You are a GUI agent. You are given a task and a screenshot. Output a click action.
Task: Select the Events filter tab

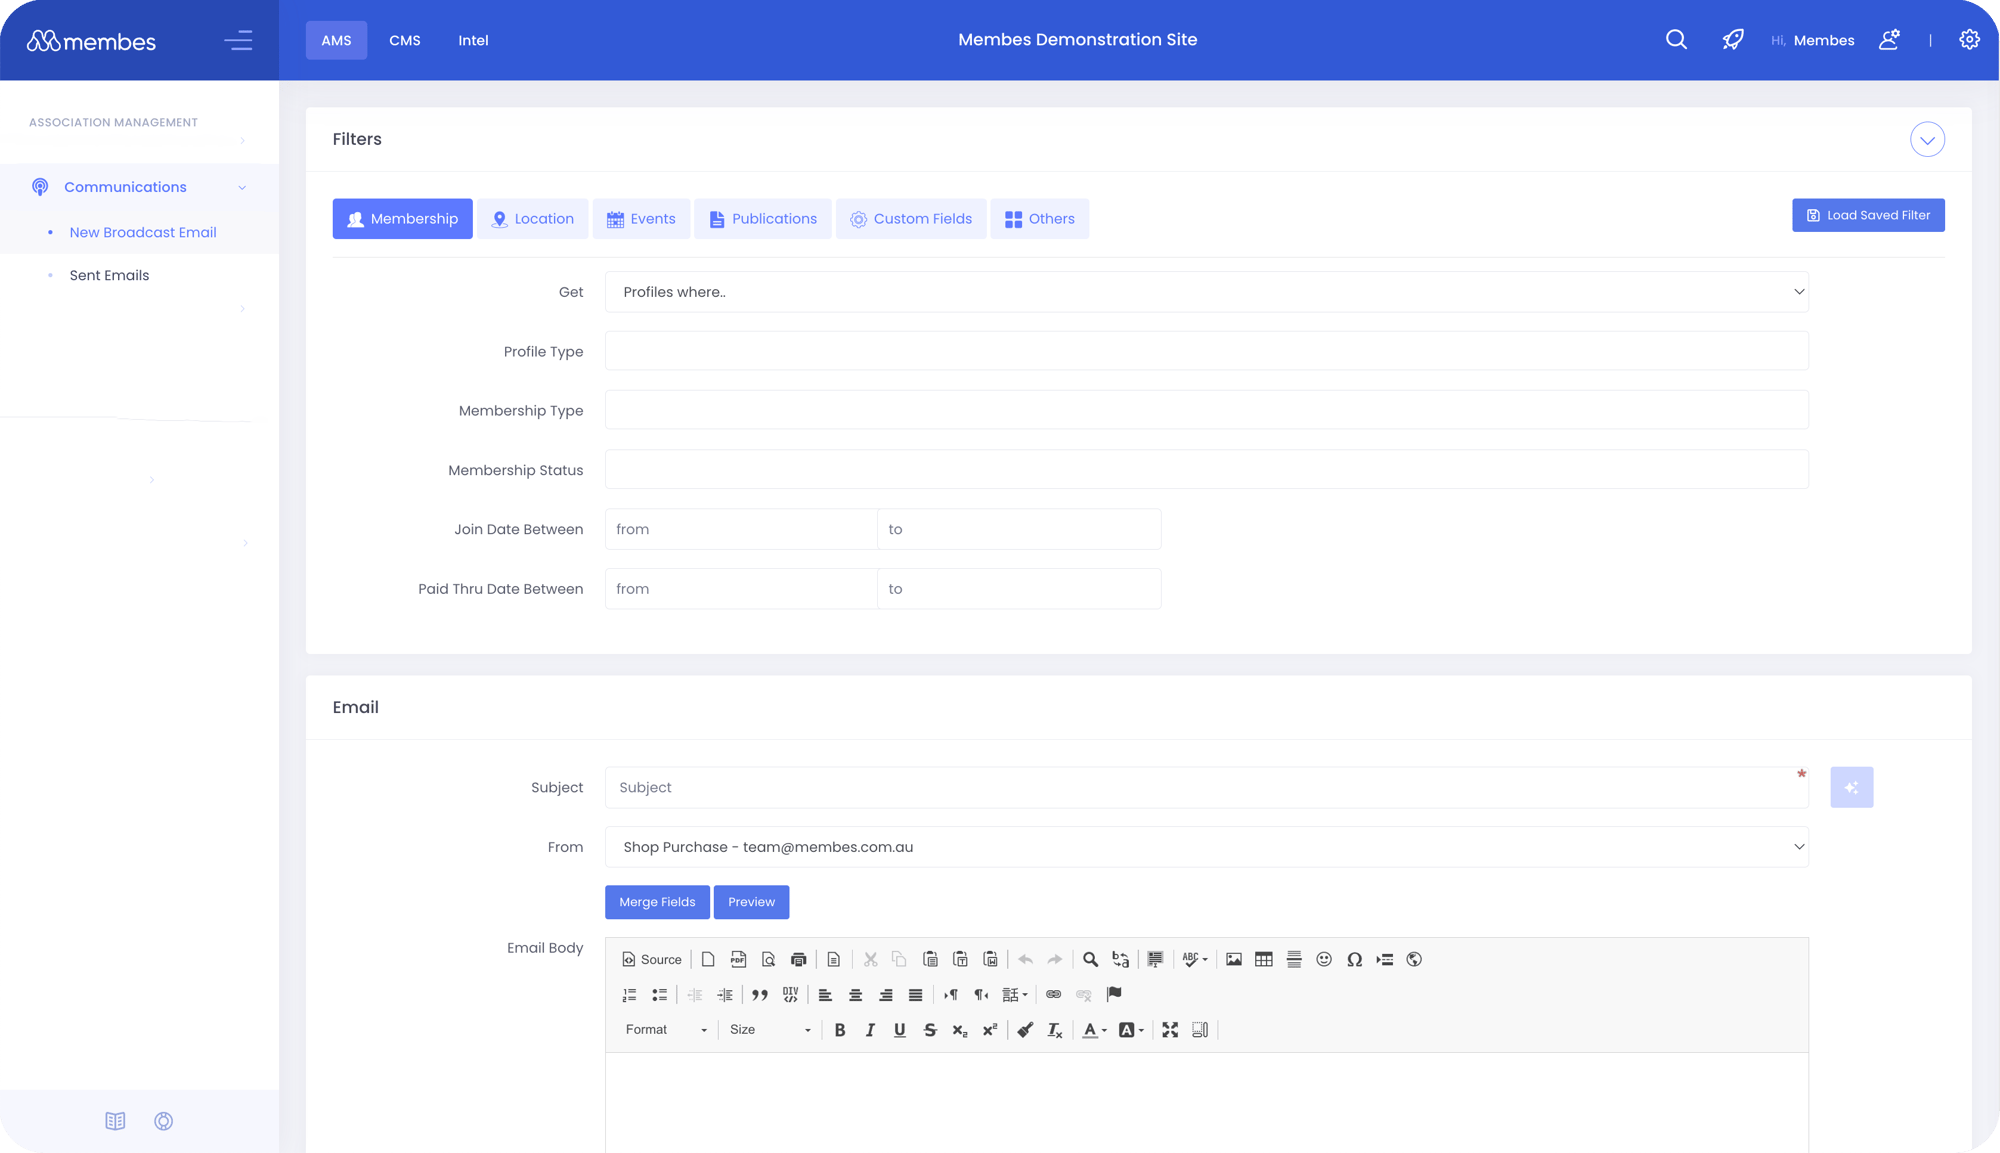pos(641,219)
